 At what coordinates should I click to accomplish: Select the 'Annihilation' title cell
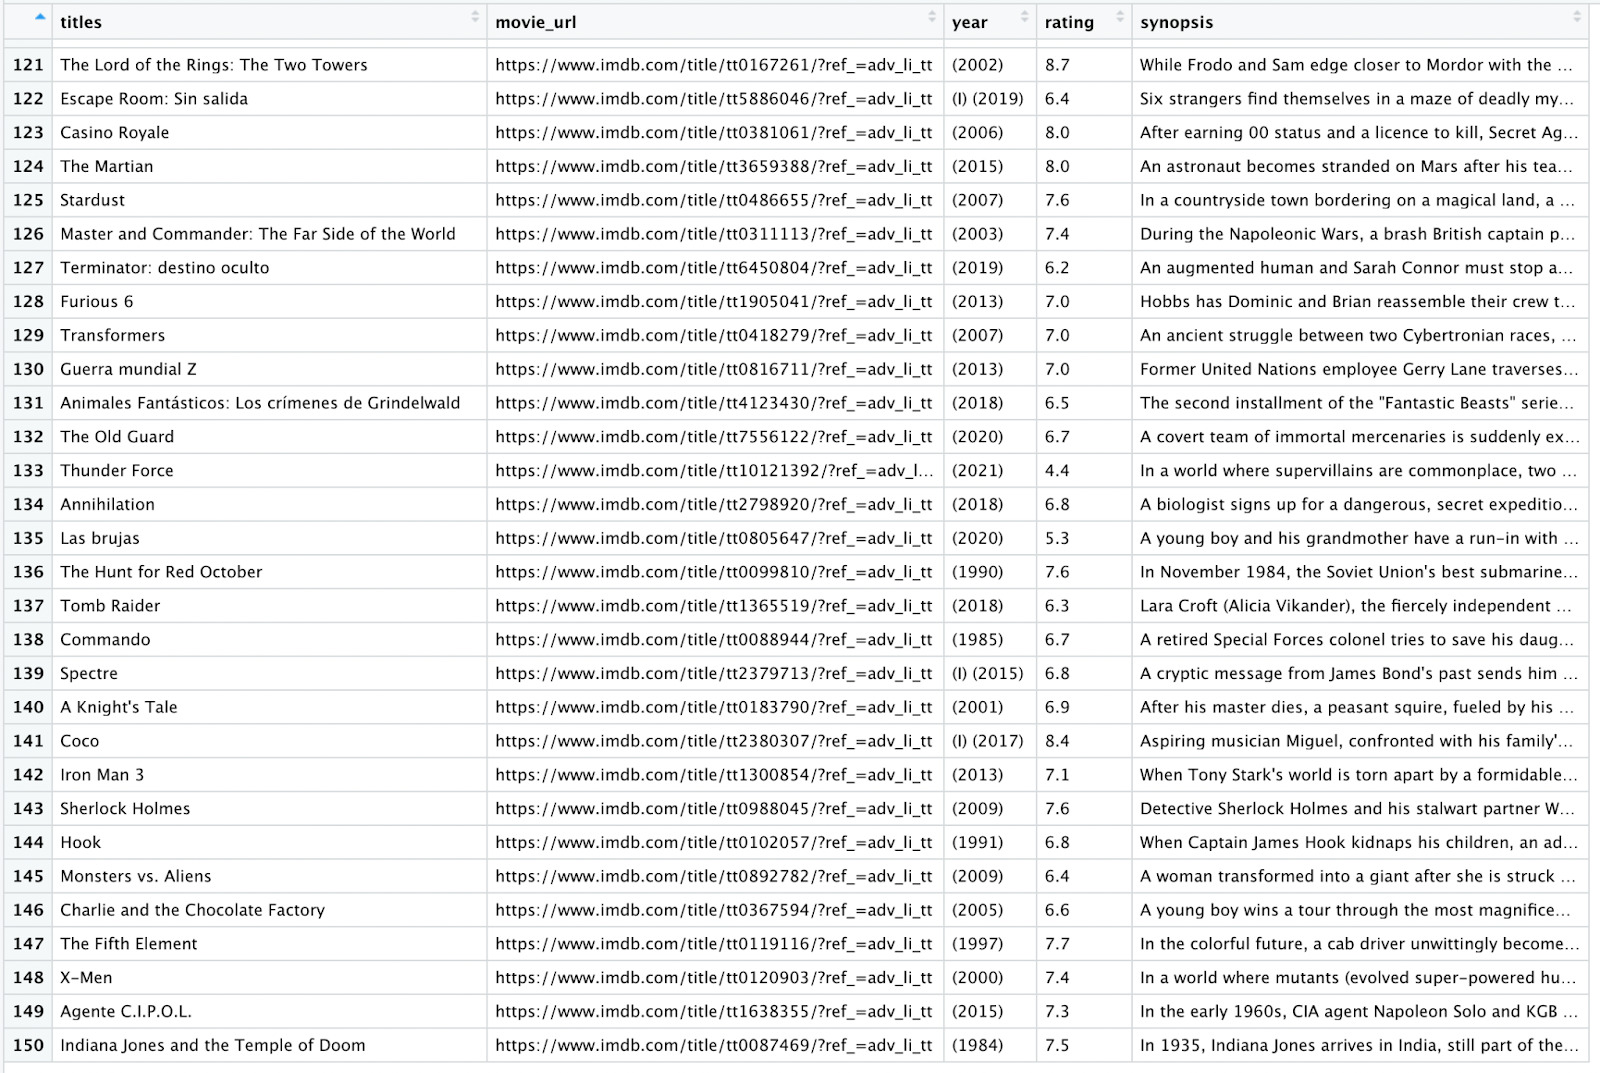[269, 505]
